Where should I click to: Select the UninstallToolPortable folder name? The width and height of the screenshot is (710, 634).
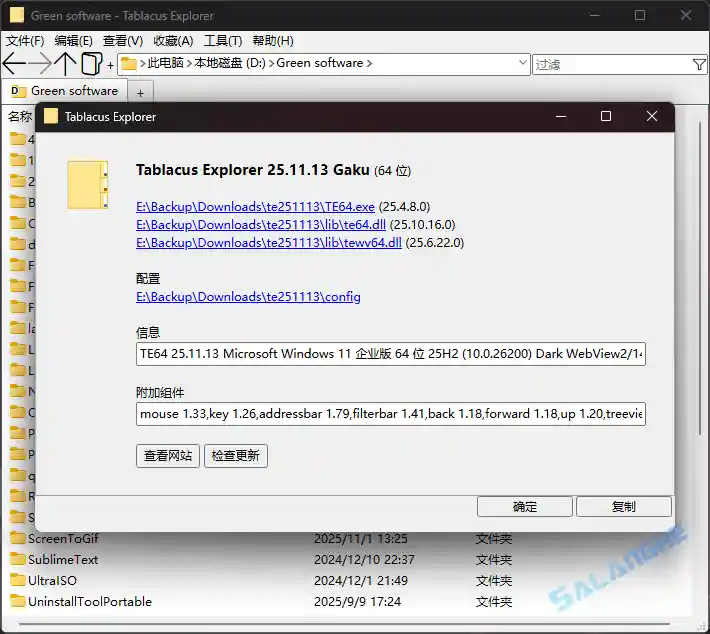90,601
